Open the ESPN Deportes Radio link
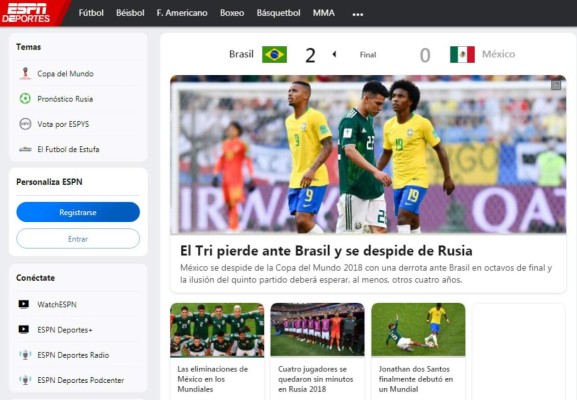Viewport: 577px width, 400px height. 73,355
